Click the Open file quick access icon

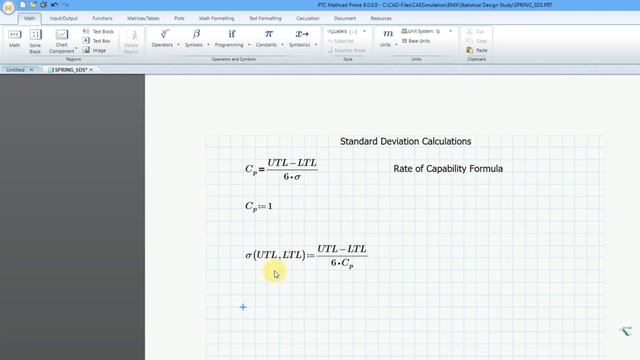click(33, 5)
